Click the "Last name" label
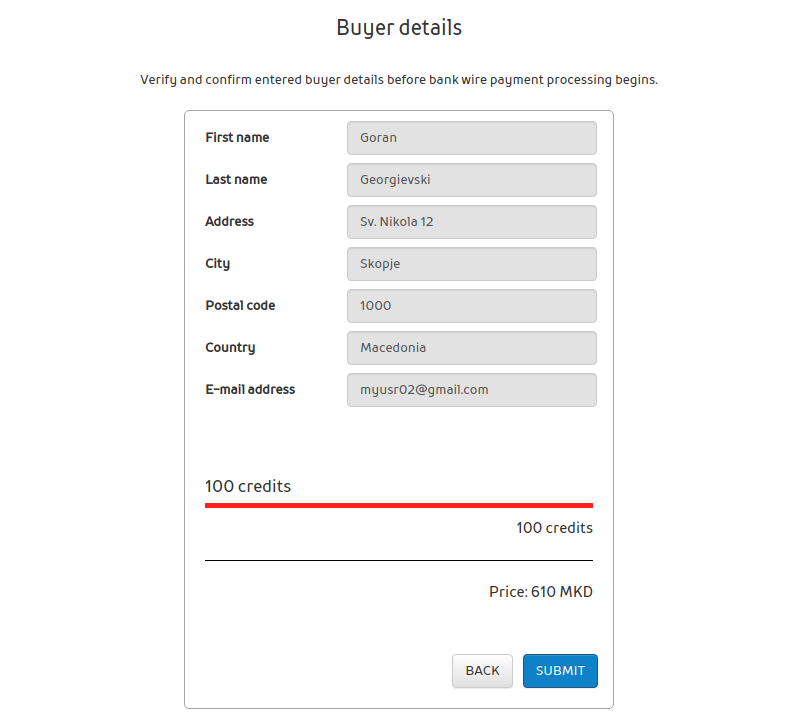787x728 pixels. tap(236, 180)
